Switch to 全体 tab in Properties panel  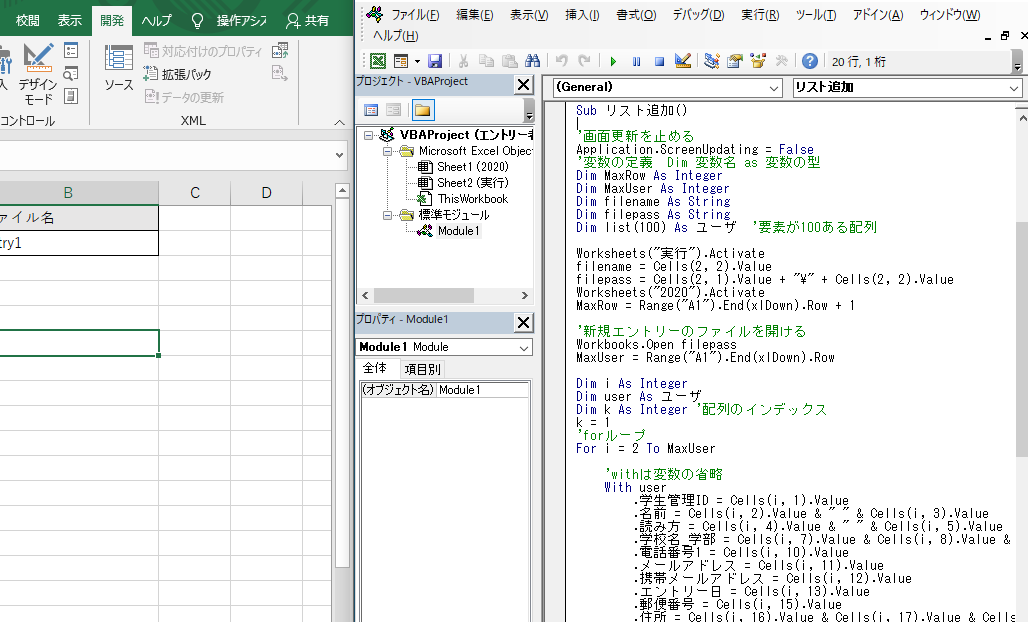(x=375, y=368)
